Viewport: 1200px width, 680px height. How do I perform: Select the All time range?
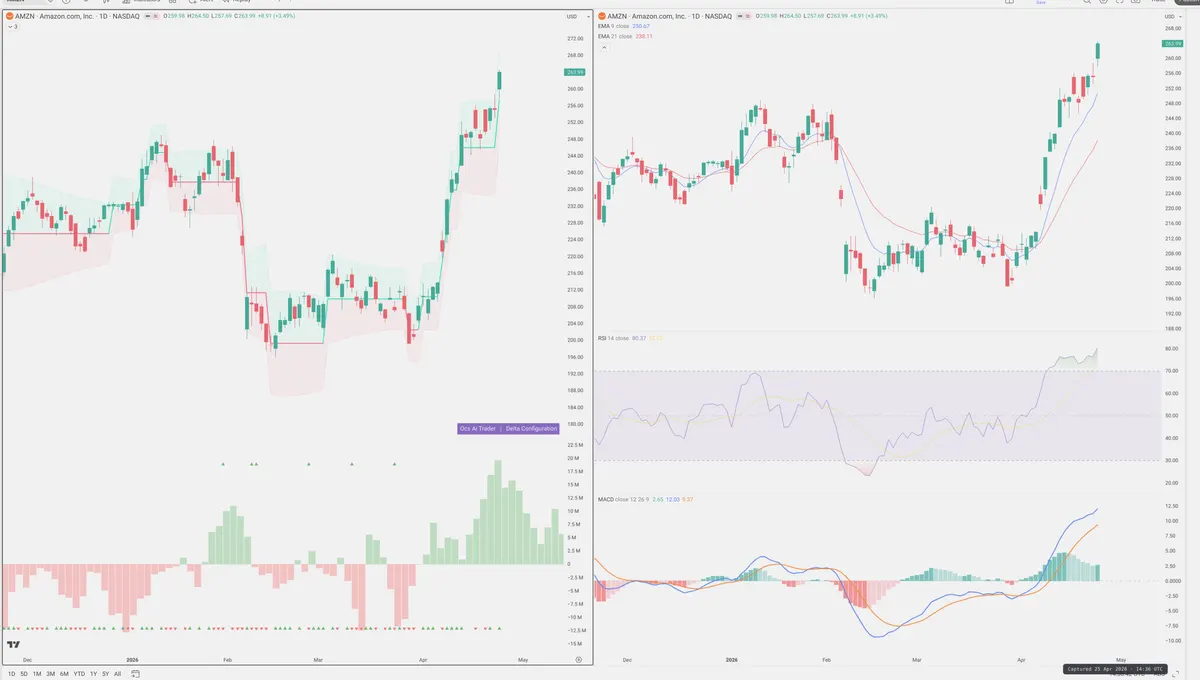pyautogui.click(x=117, y=674)
